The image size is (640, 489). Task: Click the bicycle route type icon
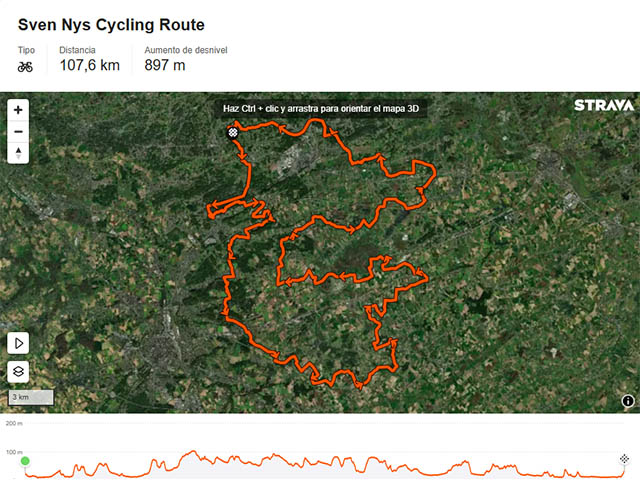coord(26,67)
